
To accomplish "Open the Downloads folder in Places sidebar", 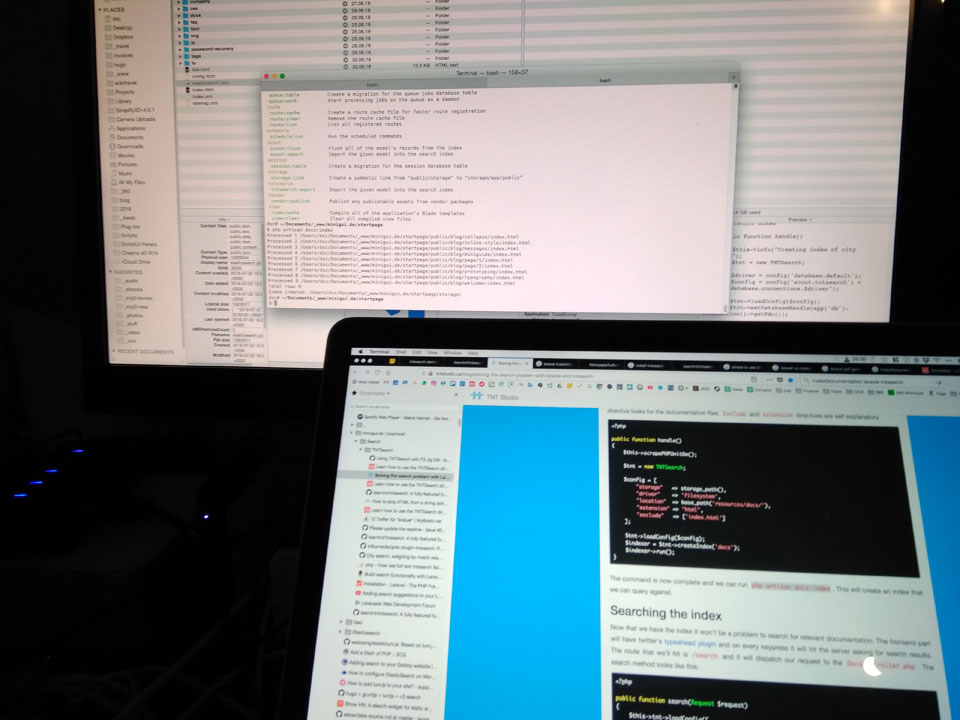I will pyautogui.click(x=130, y=146).
